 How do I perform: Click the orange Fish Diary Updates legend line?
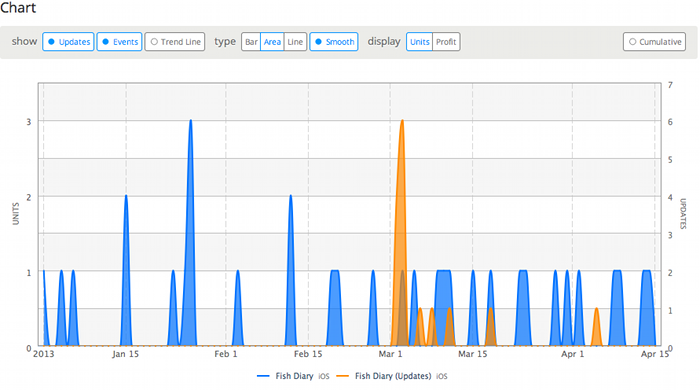pyautogui.click(x=342, y=376)
